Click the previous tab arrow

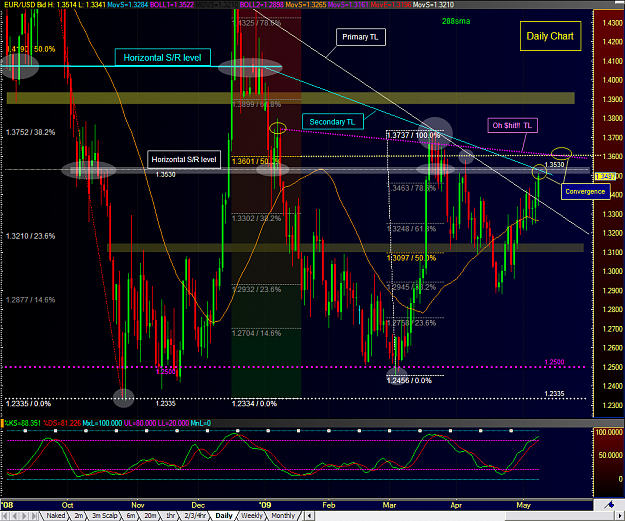point(15,516)
